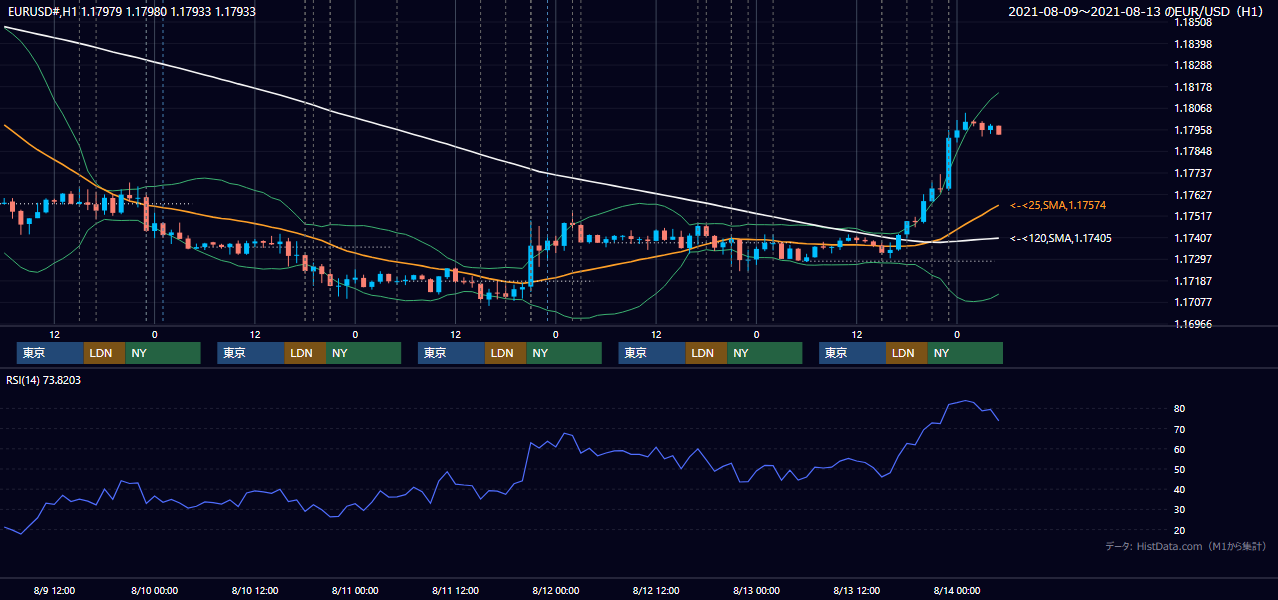Click the 東京 session block for August 9
The width and height of the screenshot is (1278, 600).
pyautogui.click(x=50, y=353)
